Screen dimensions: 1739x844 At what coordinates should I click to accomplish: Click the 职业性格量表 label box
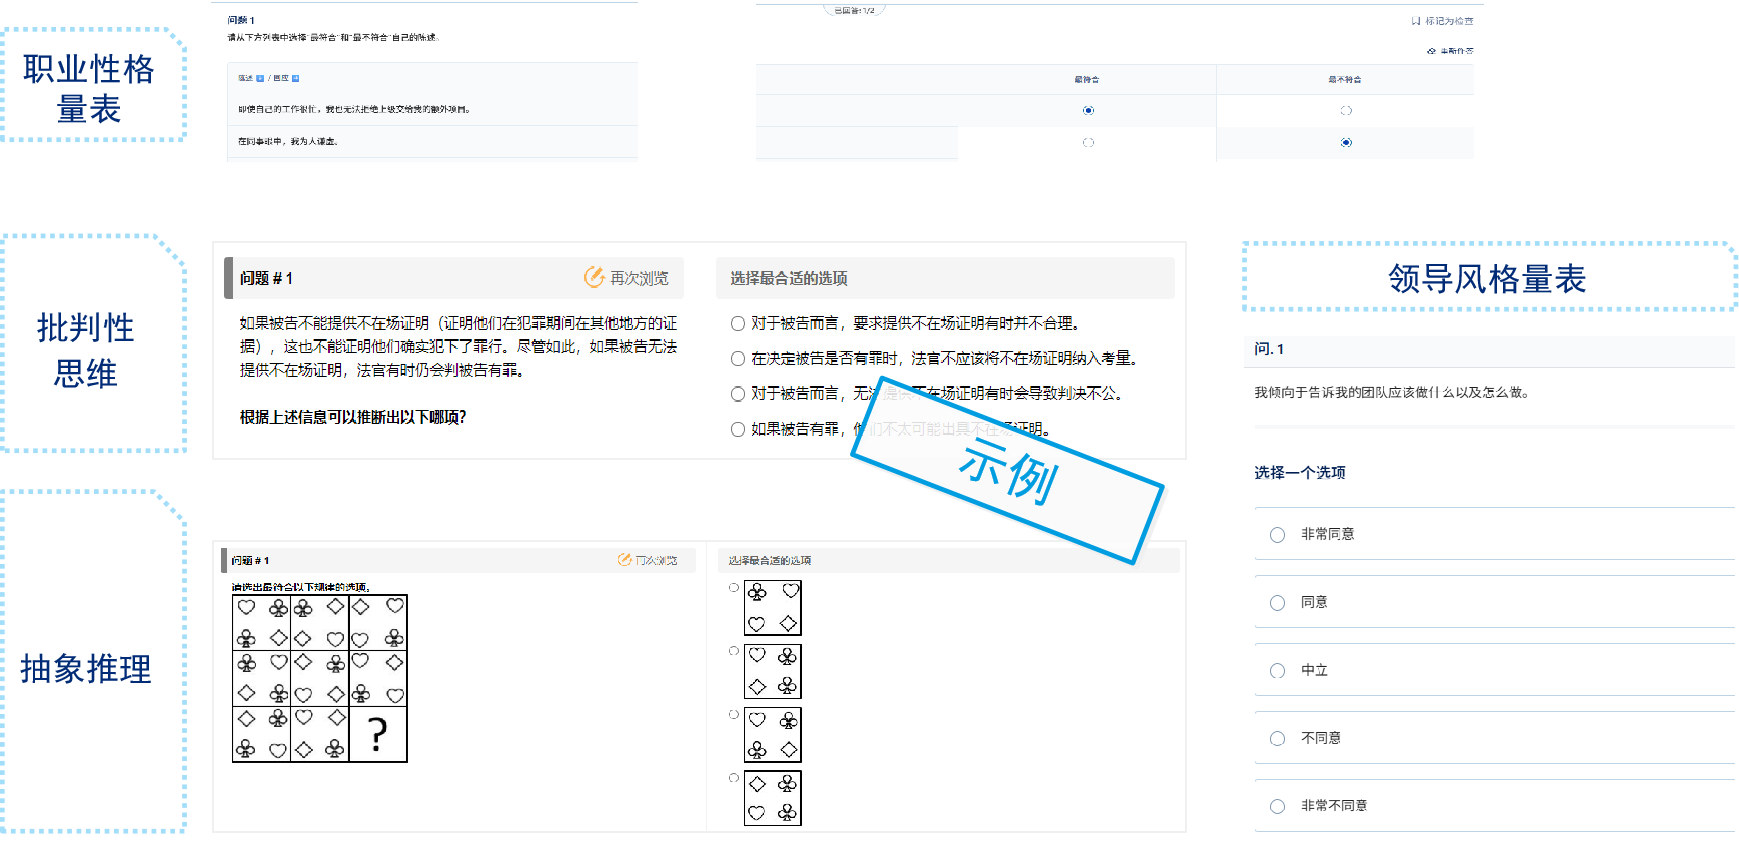[x=90, y=88]
